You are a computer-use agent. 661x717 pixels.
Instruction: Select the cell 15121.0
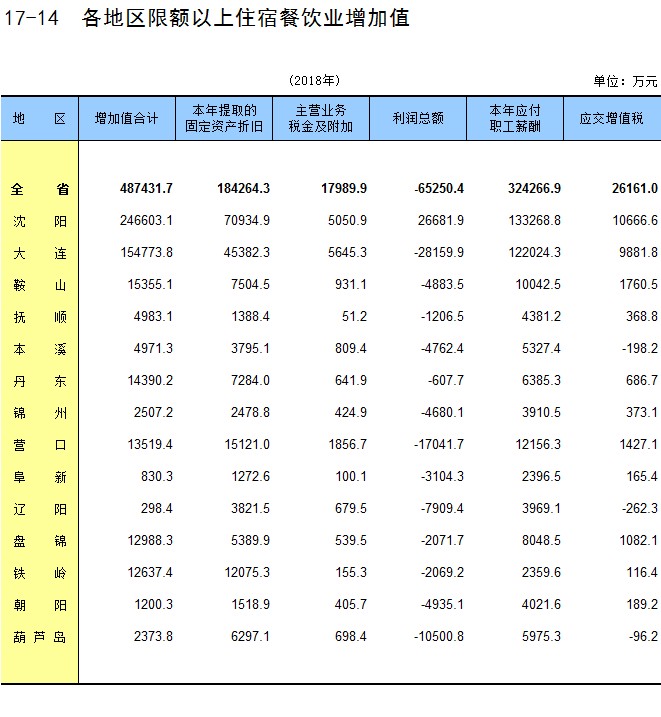click(247, 444)
